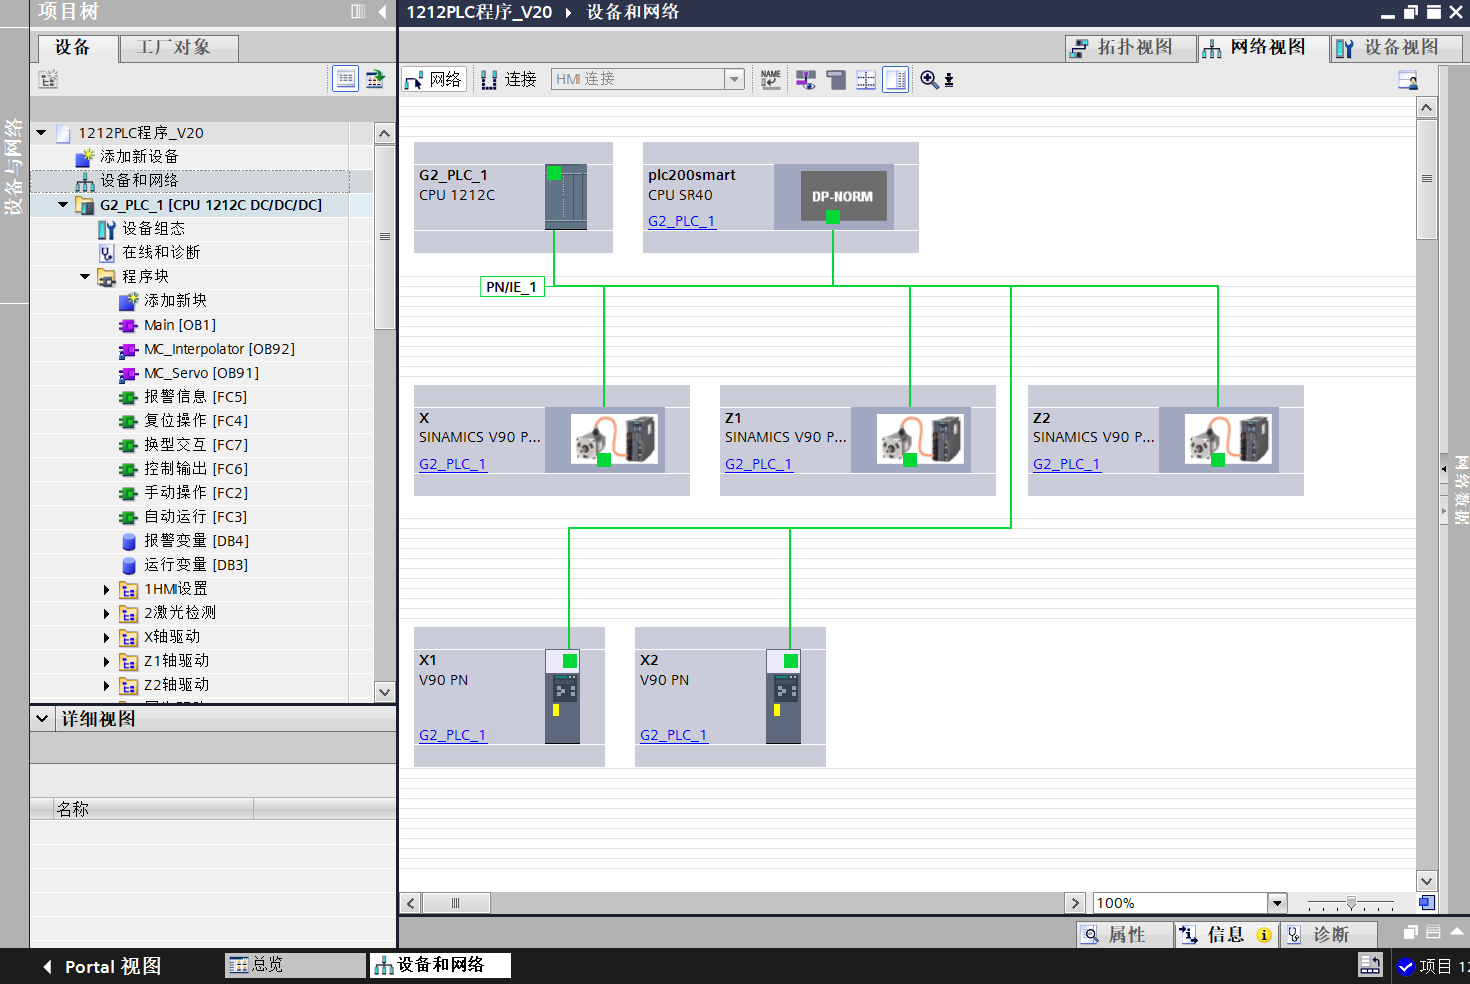Image resolution: width=1470 pixels, height=984 pixels.
Task: Select the 设备 tab in project tree
Action: 76,47
